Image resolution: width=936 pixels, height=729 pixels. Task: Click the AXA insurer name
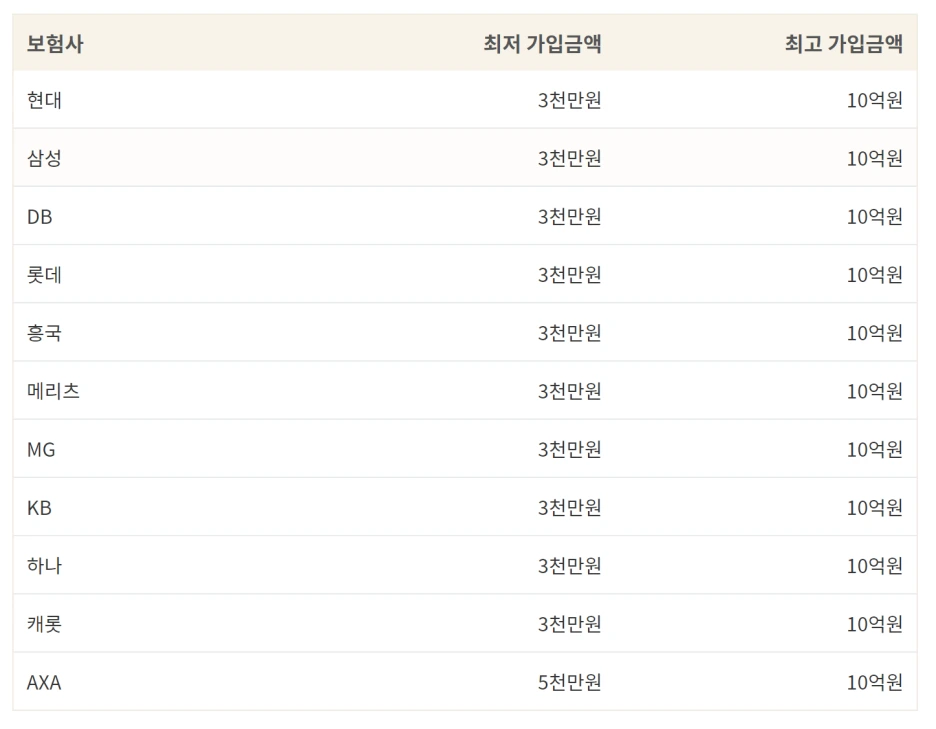(x=44, y=682)
